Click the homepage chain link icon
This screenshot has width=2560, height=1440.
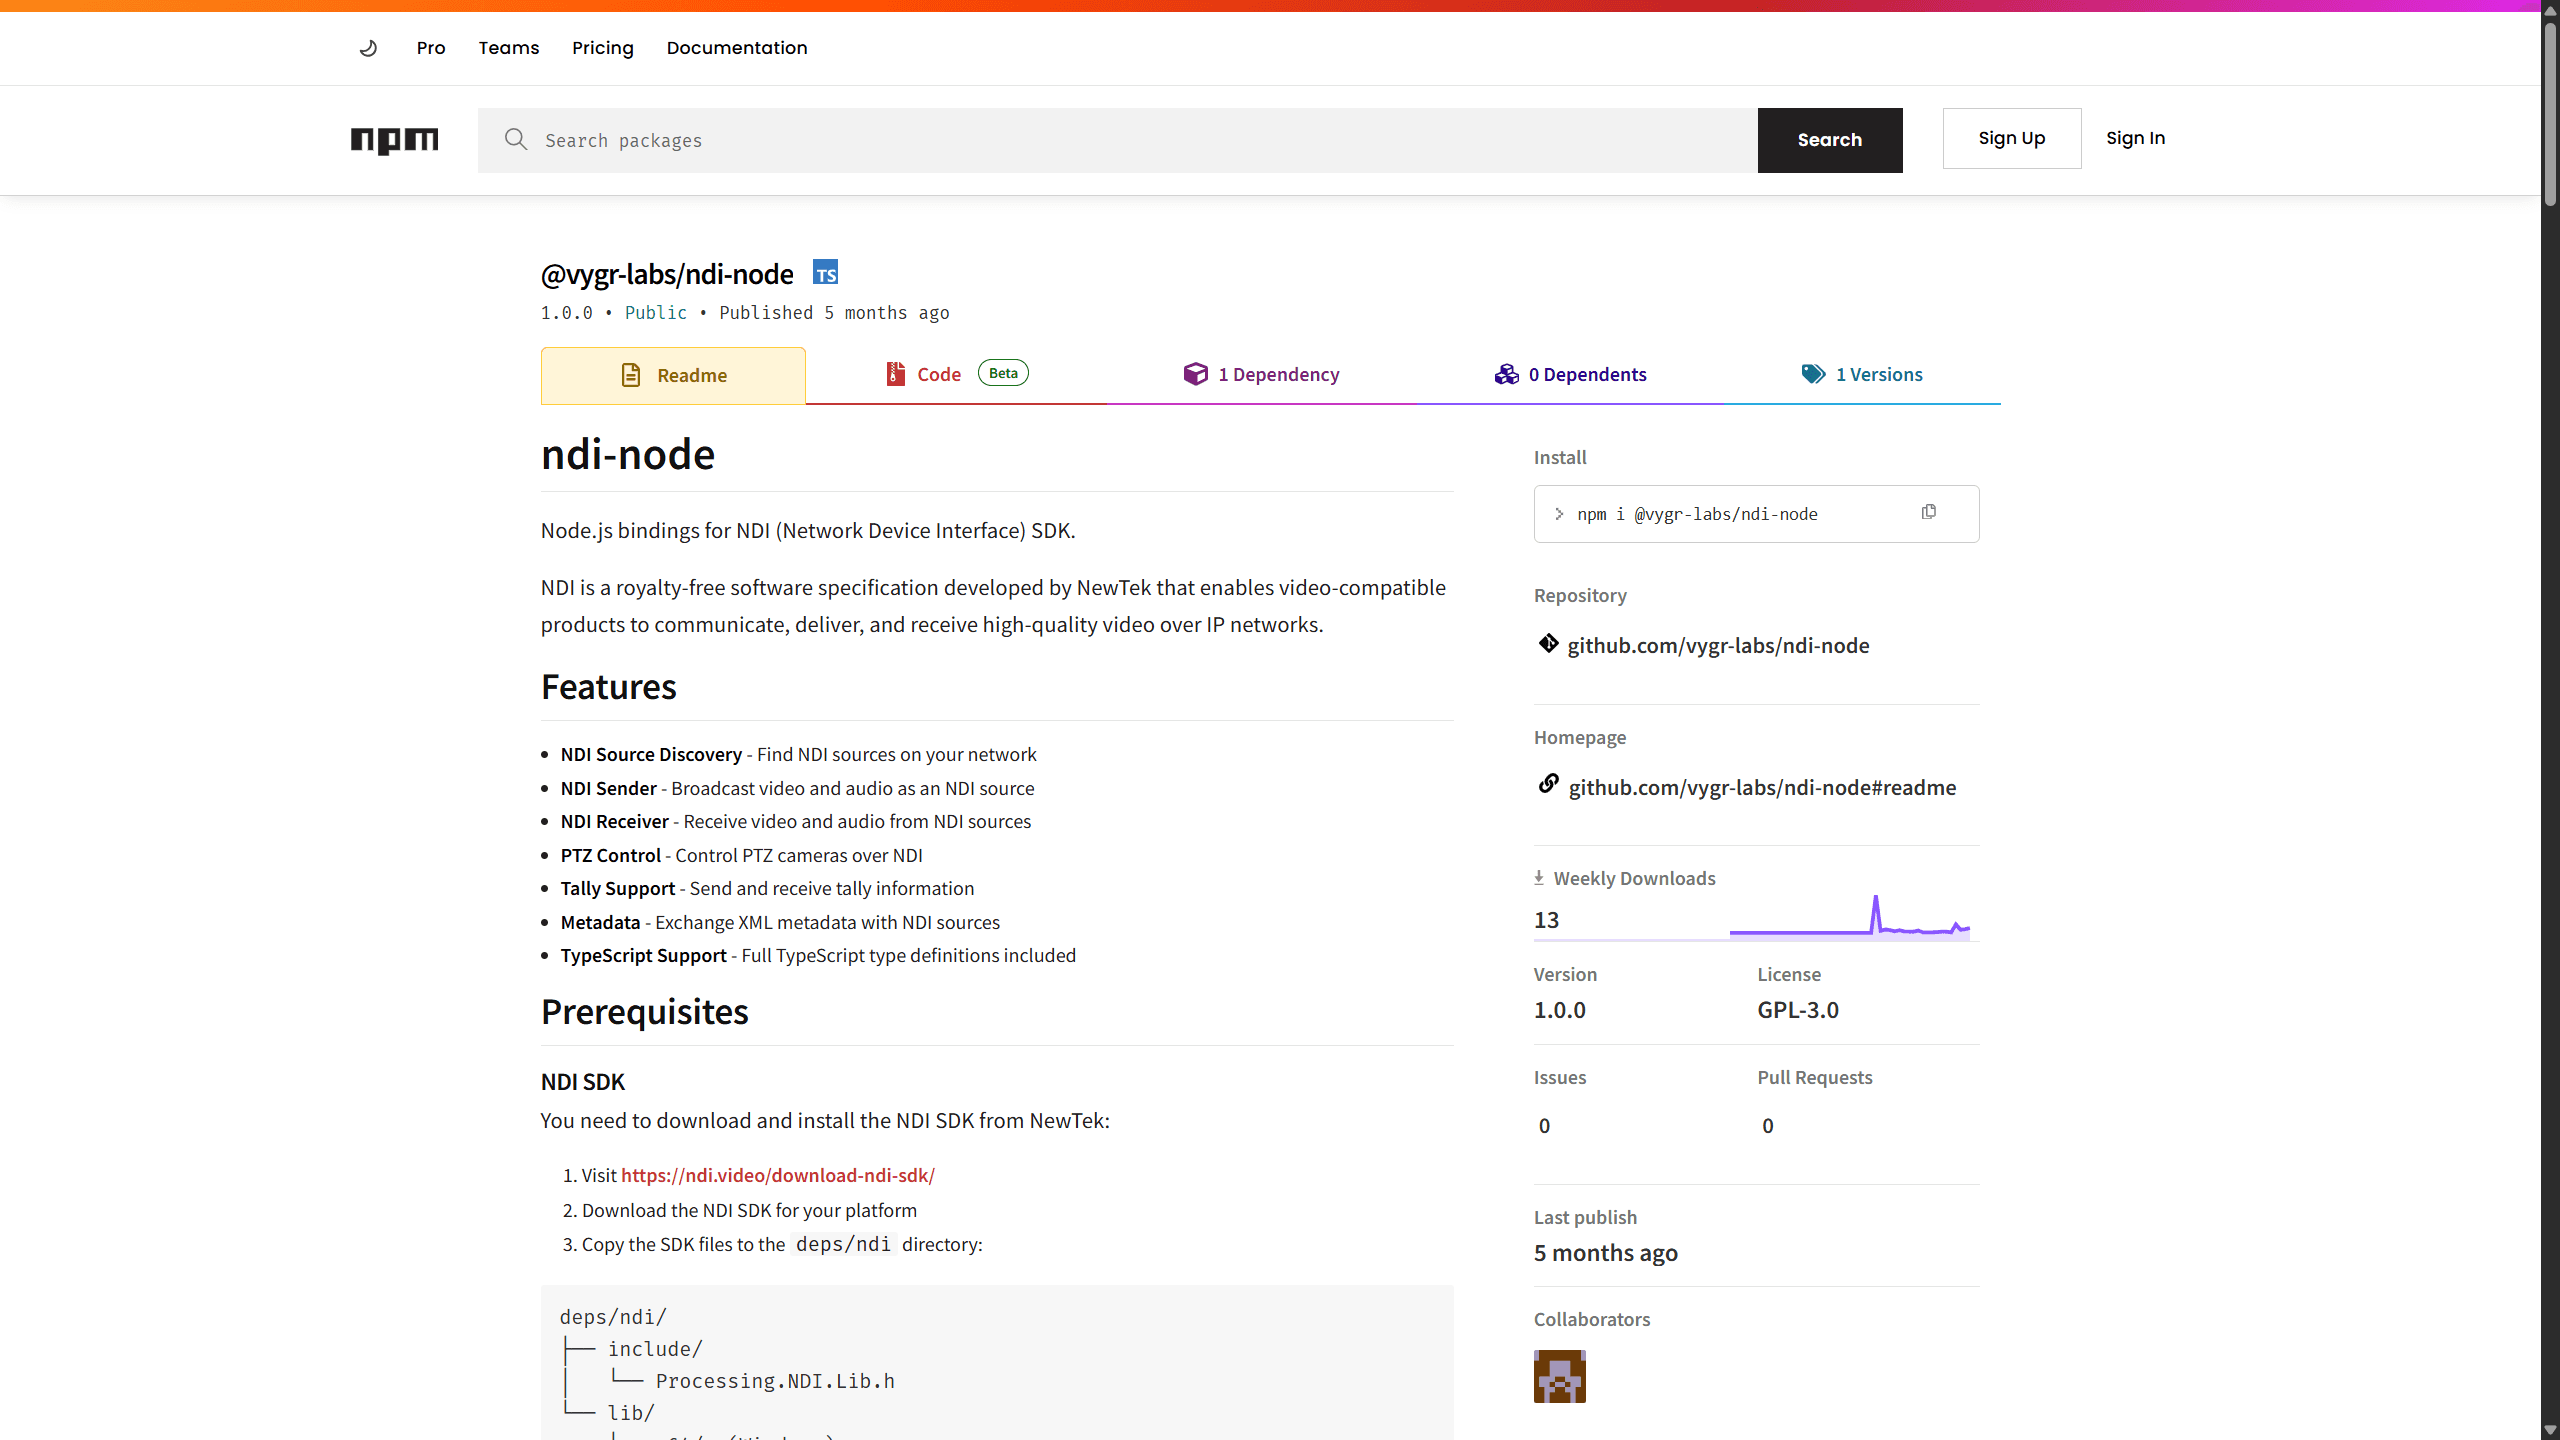click(1548, 784)
